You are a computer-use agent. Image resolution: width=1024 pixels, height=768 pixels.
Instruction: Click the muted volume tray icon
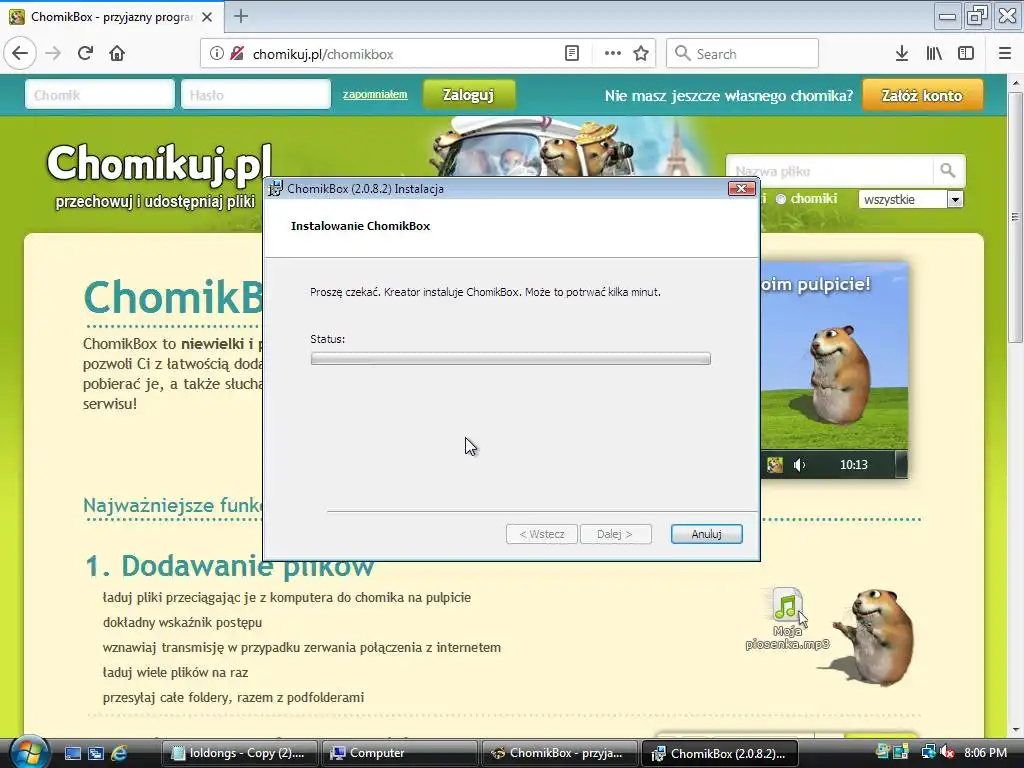pos(947,753)
